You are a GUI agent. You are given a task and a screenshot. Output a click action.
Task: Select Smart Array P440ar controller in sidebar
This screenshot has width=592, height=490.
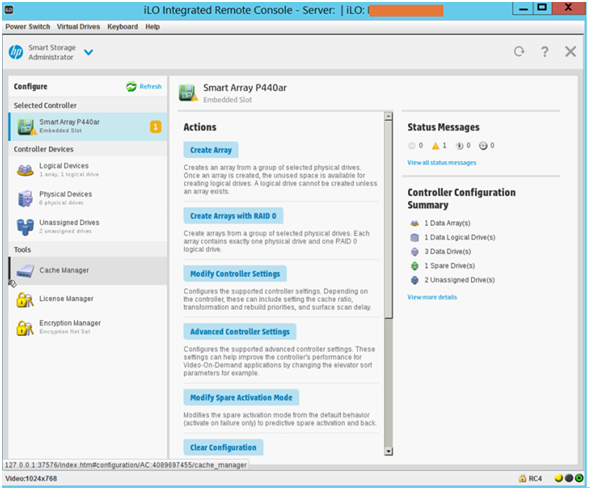(x=88, y=126)
